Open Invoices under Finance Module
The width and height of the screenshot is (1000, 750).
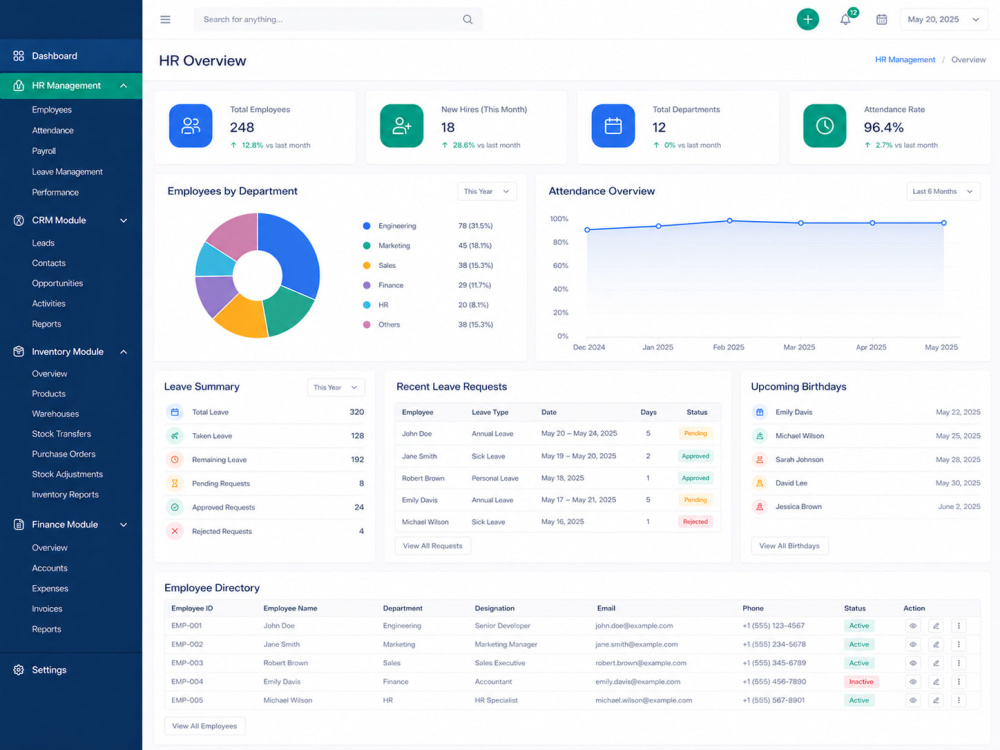click(47, 608)
